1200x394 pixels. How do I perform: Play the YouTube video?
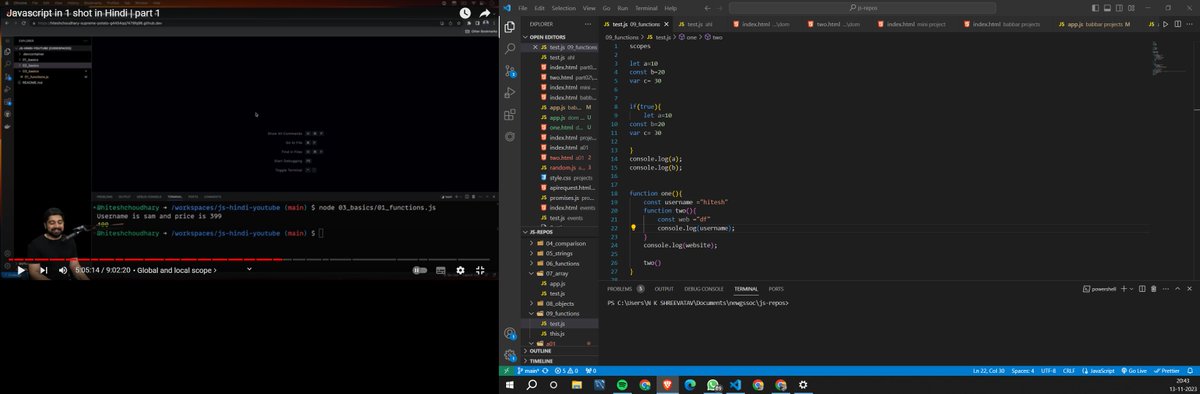[20, 270]
